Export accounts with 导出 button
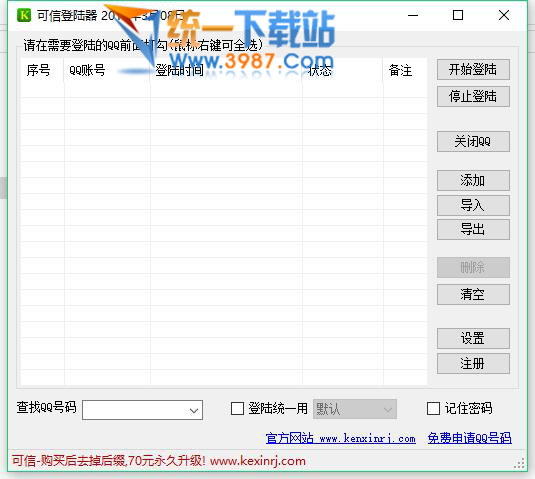This screenshot has height=479, width=535. pos(473,229)
